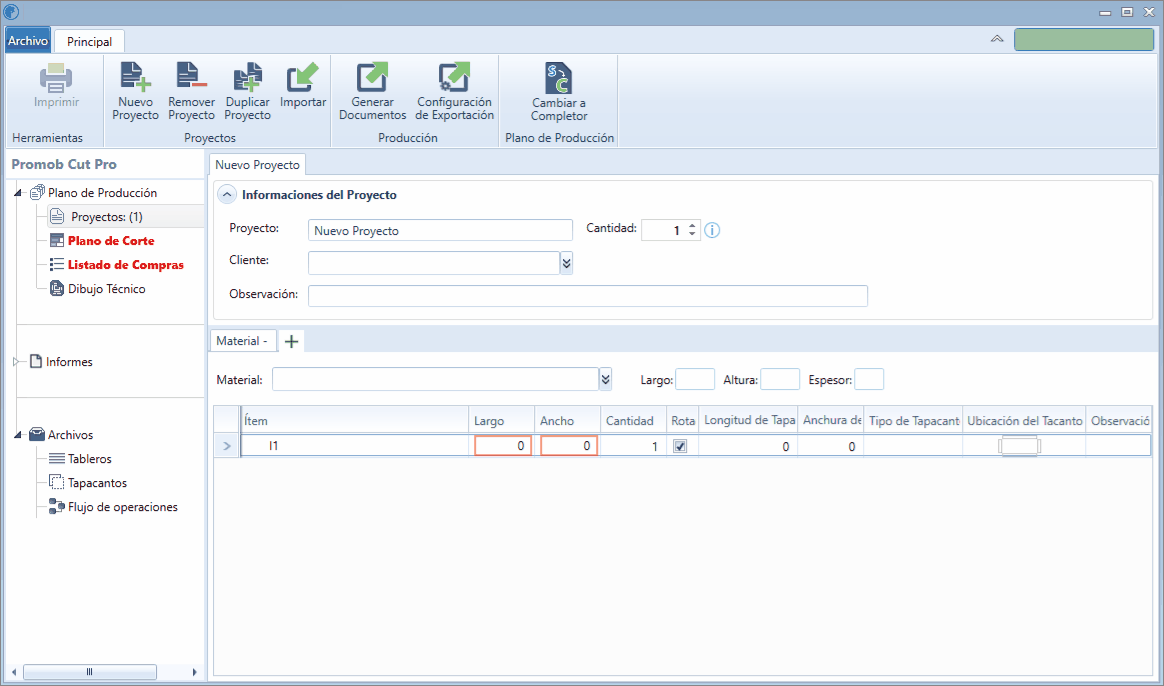Select the Nuevo Proyecto document tab
This screenshot has height=686, width=1164.
pos(258,165)
